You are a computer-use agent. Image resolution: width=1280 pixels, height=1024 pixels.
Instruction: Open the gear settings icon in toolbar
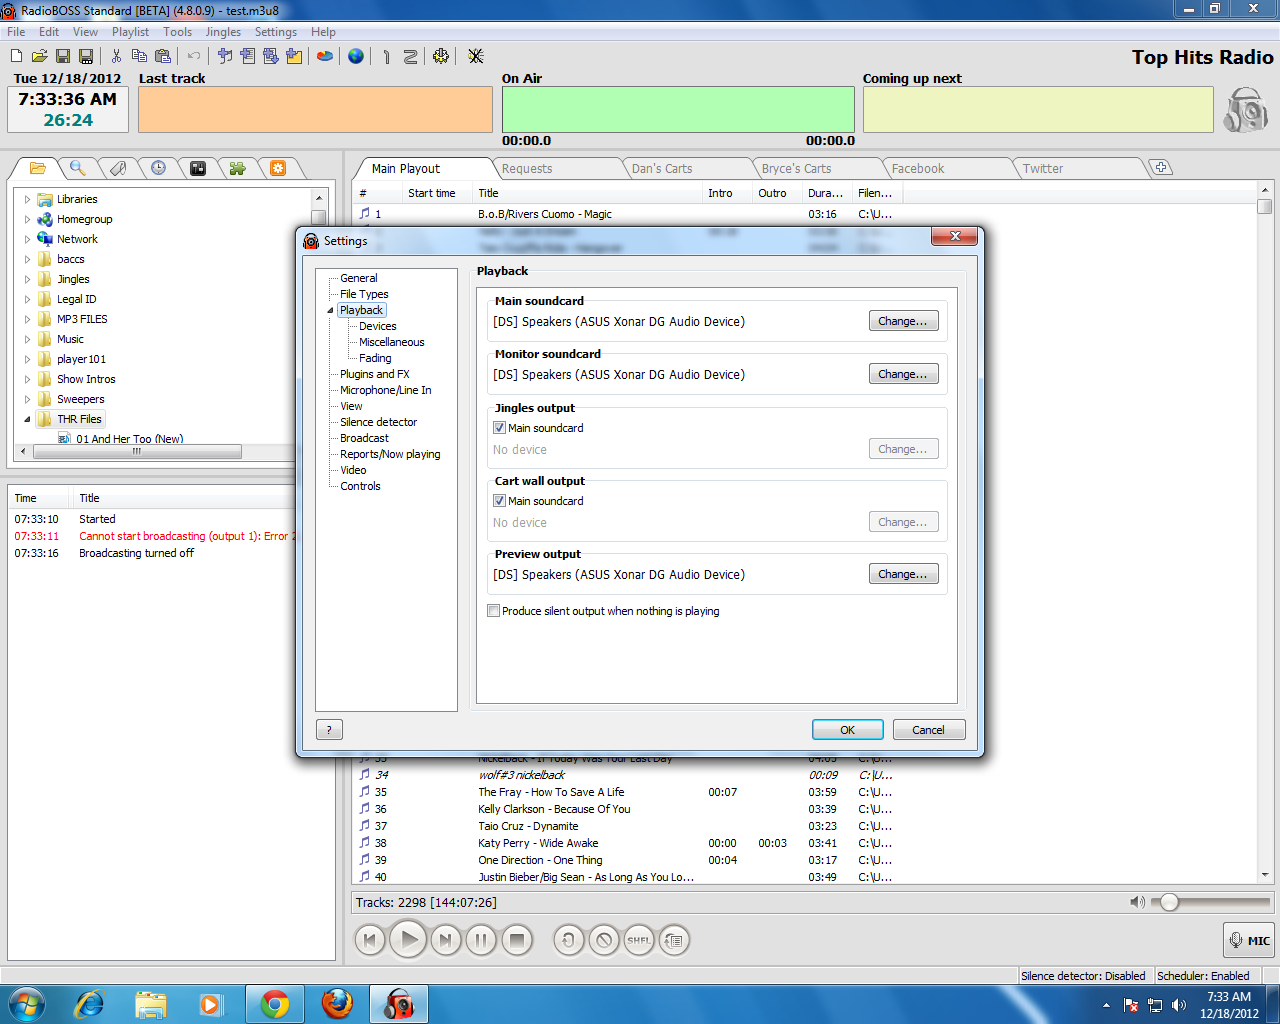point(441,56)
